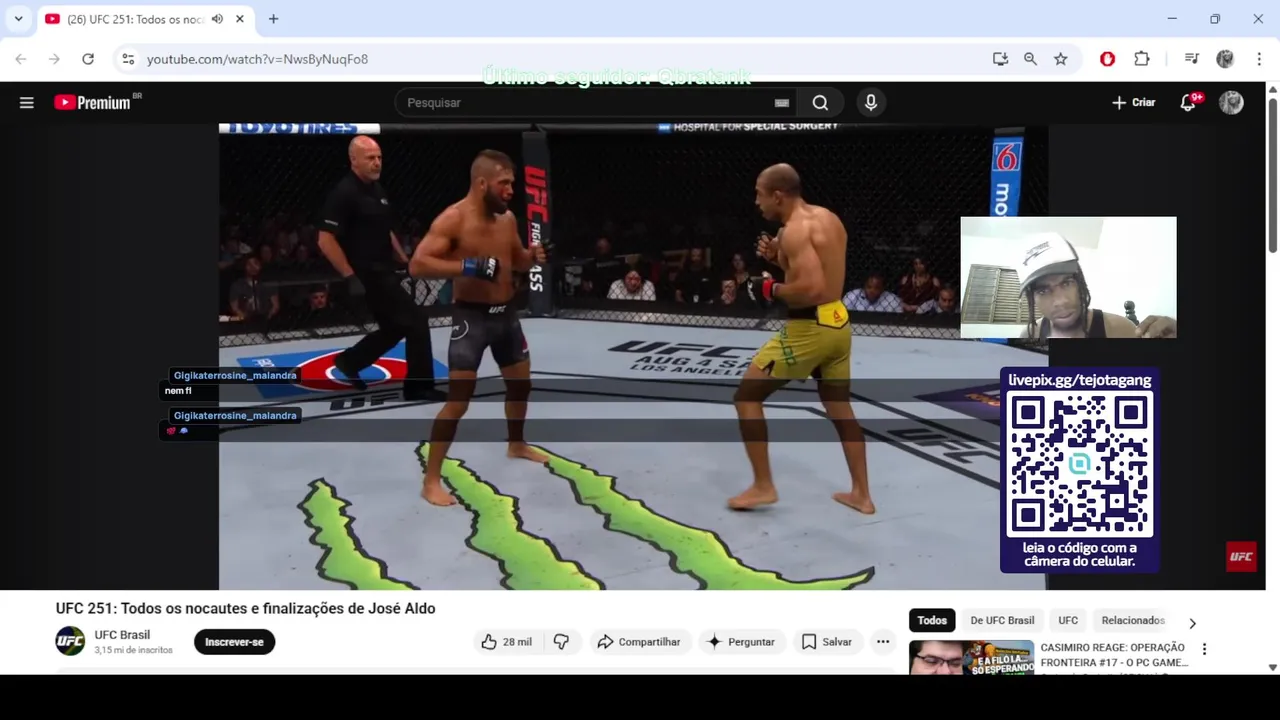The width and height of the screenshot is (1280, 720).
Task: Open the Perguntar AI ask button
Action: [741, 642]
